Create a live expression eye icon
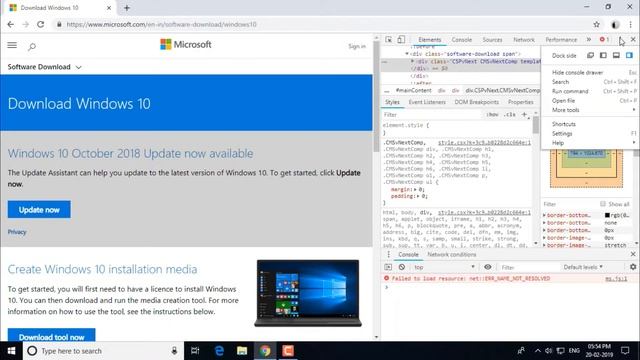Image resolution: width=640 pixels, height=360 pixels. [x=488, y=267]
